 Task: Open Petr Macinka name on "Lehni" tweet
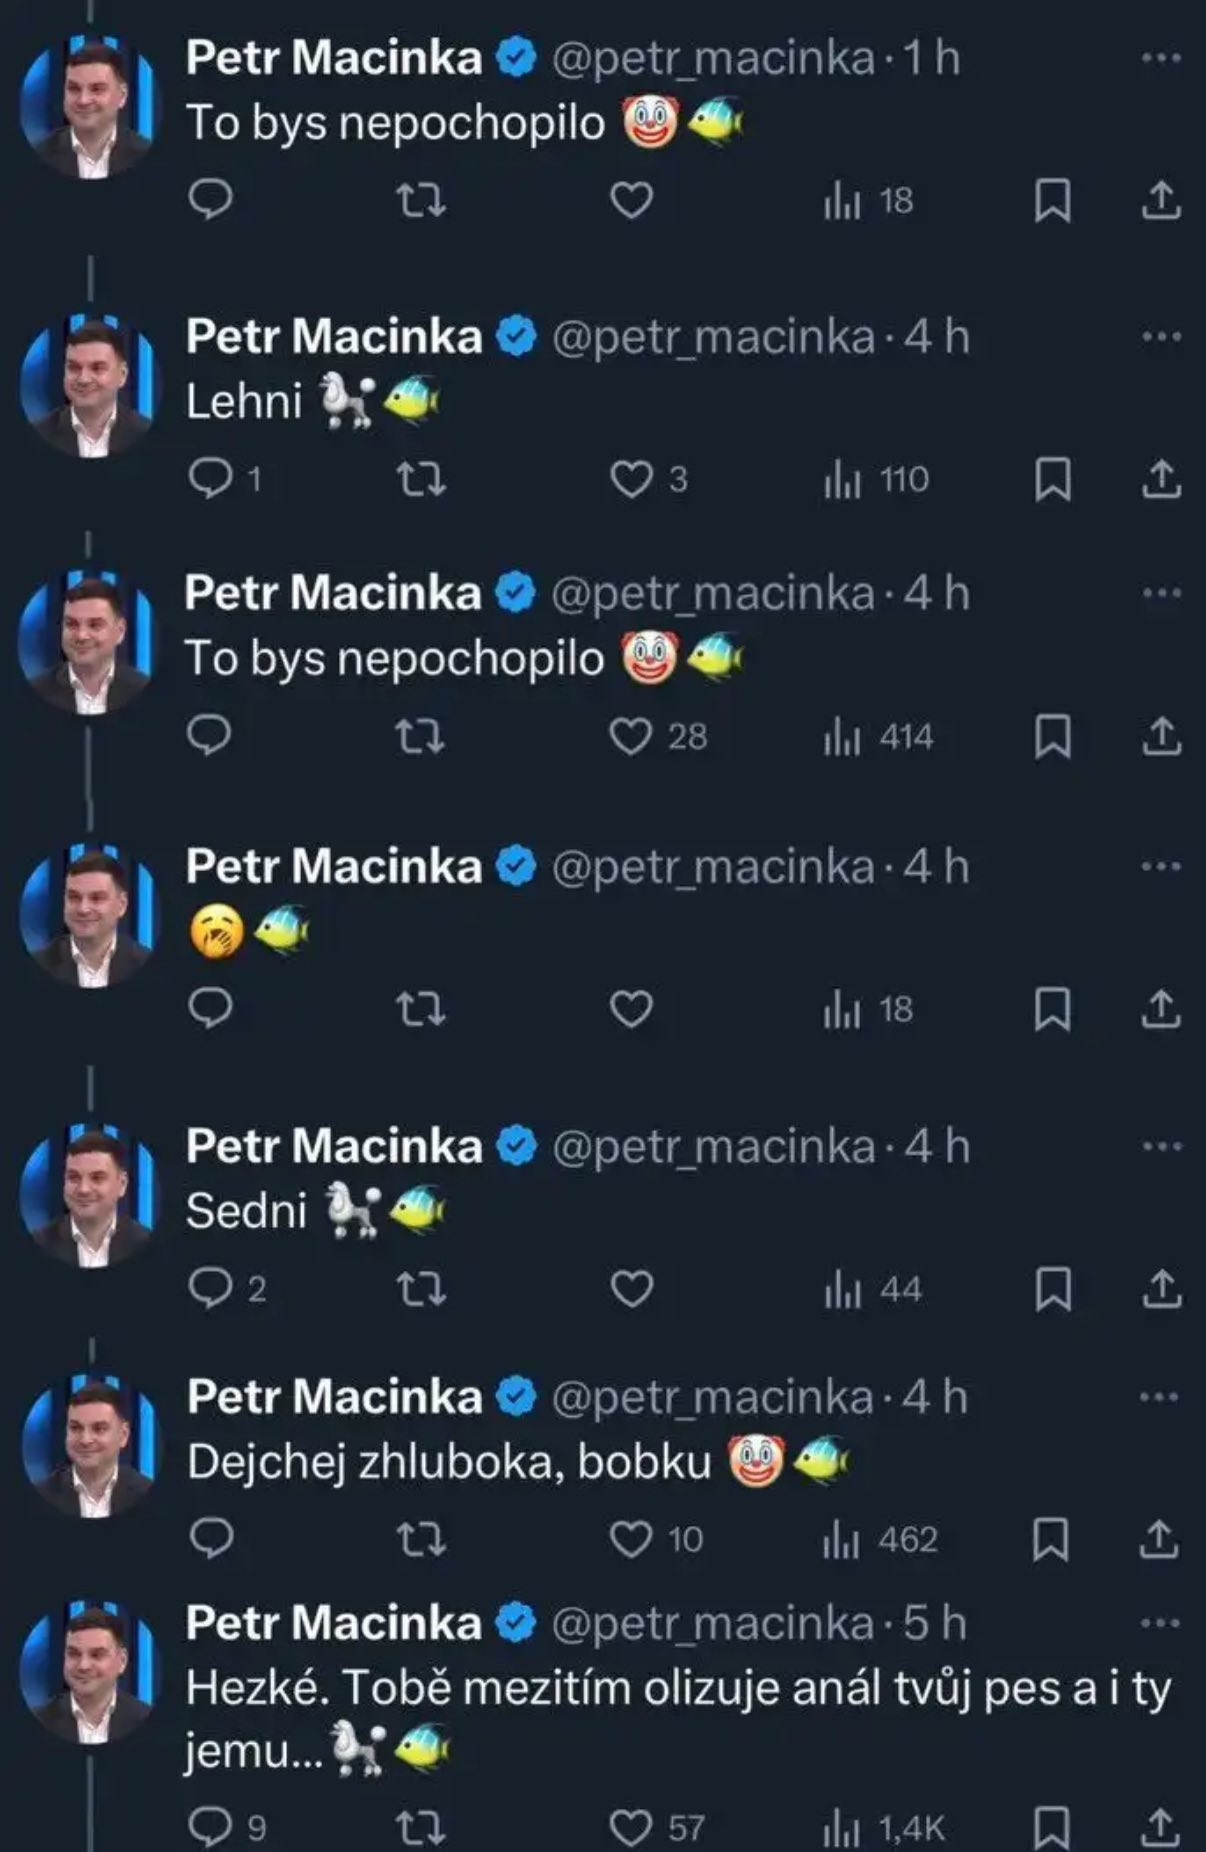coord(333,337)
